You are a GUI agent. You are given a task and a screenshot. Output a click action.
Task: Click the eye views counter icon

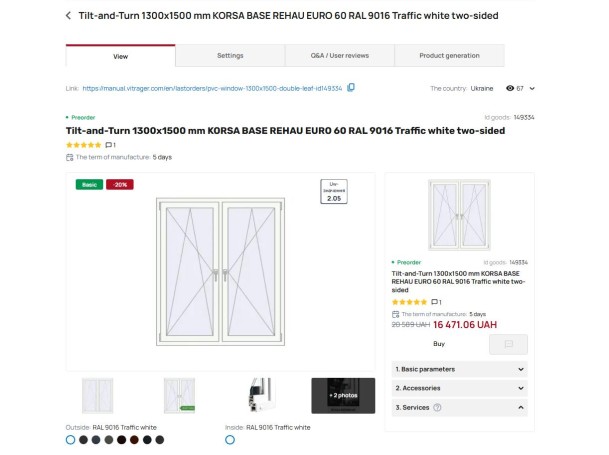(x=510, y=88)
